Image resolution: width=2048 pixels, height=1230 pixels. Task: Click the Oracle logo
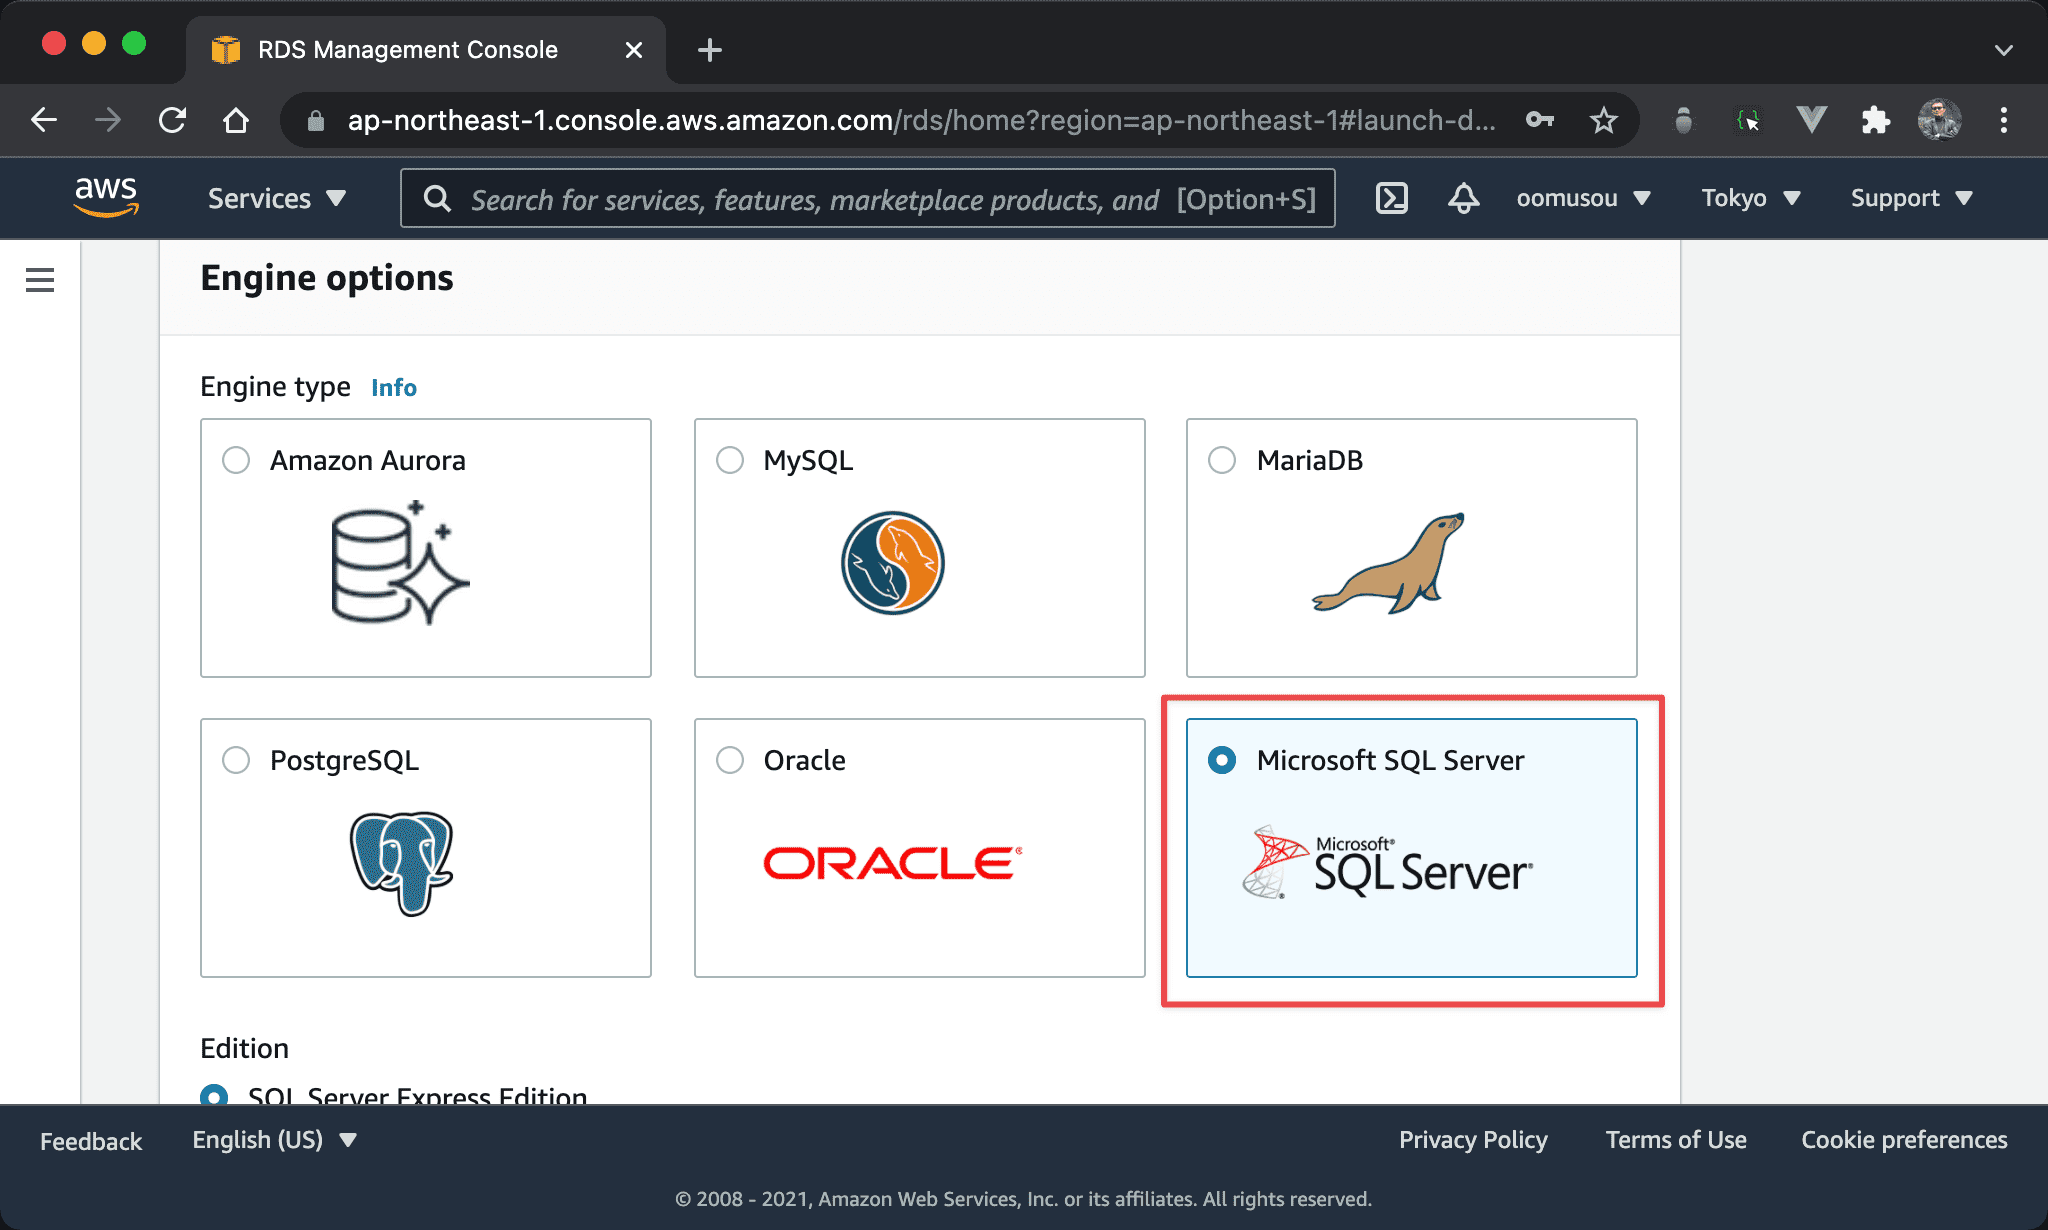893,863
